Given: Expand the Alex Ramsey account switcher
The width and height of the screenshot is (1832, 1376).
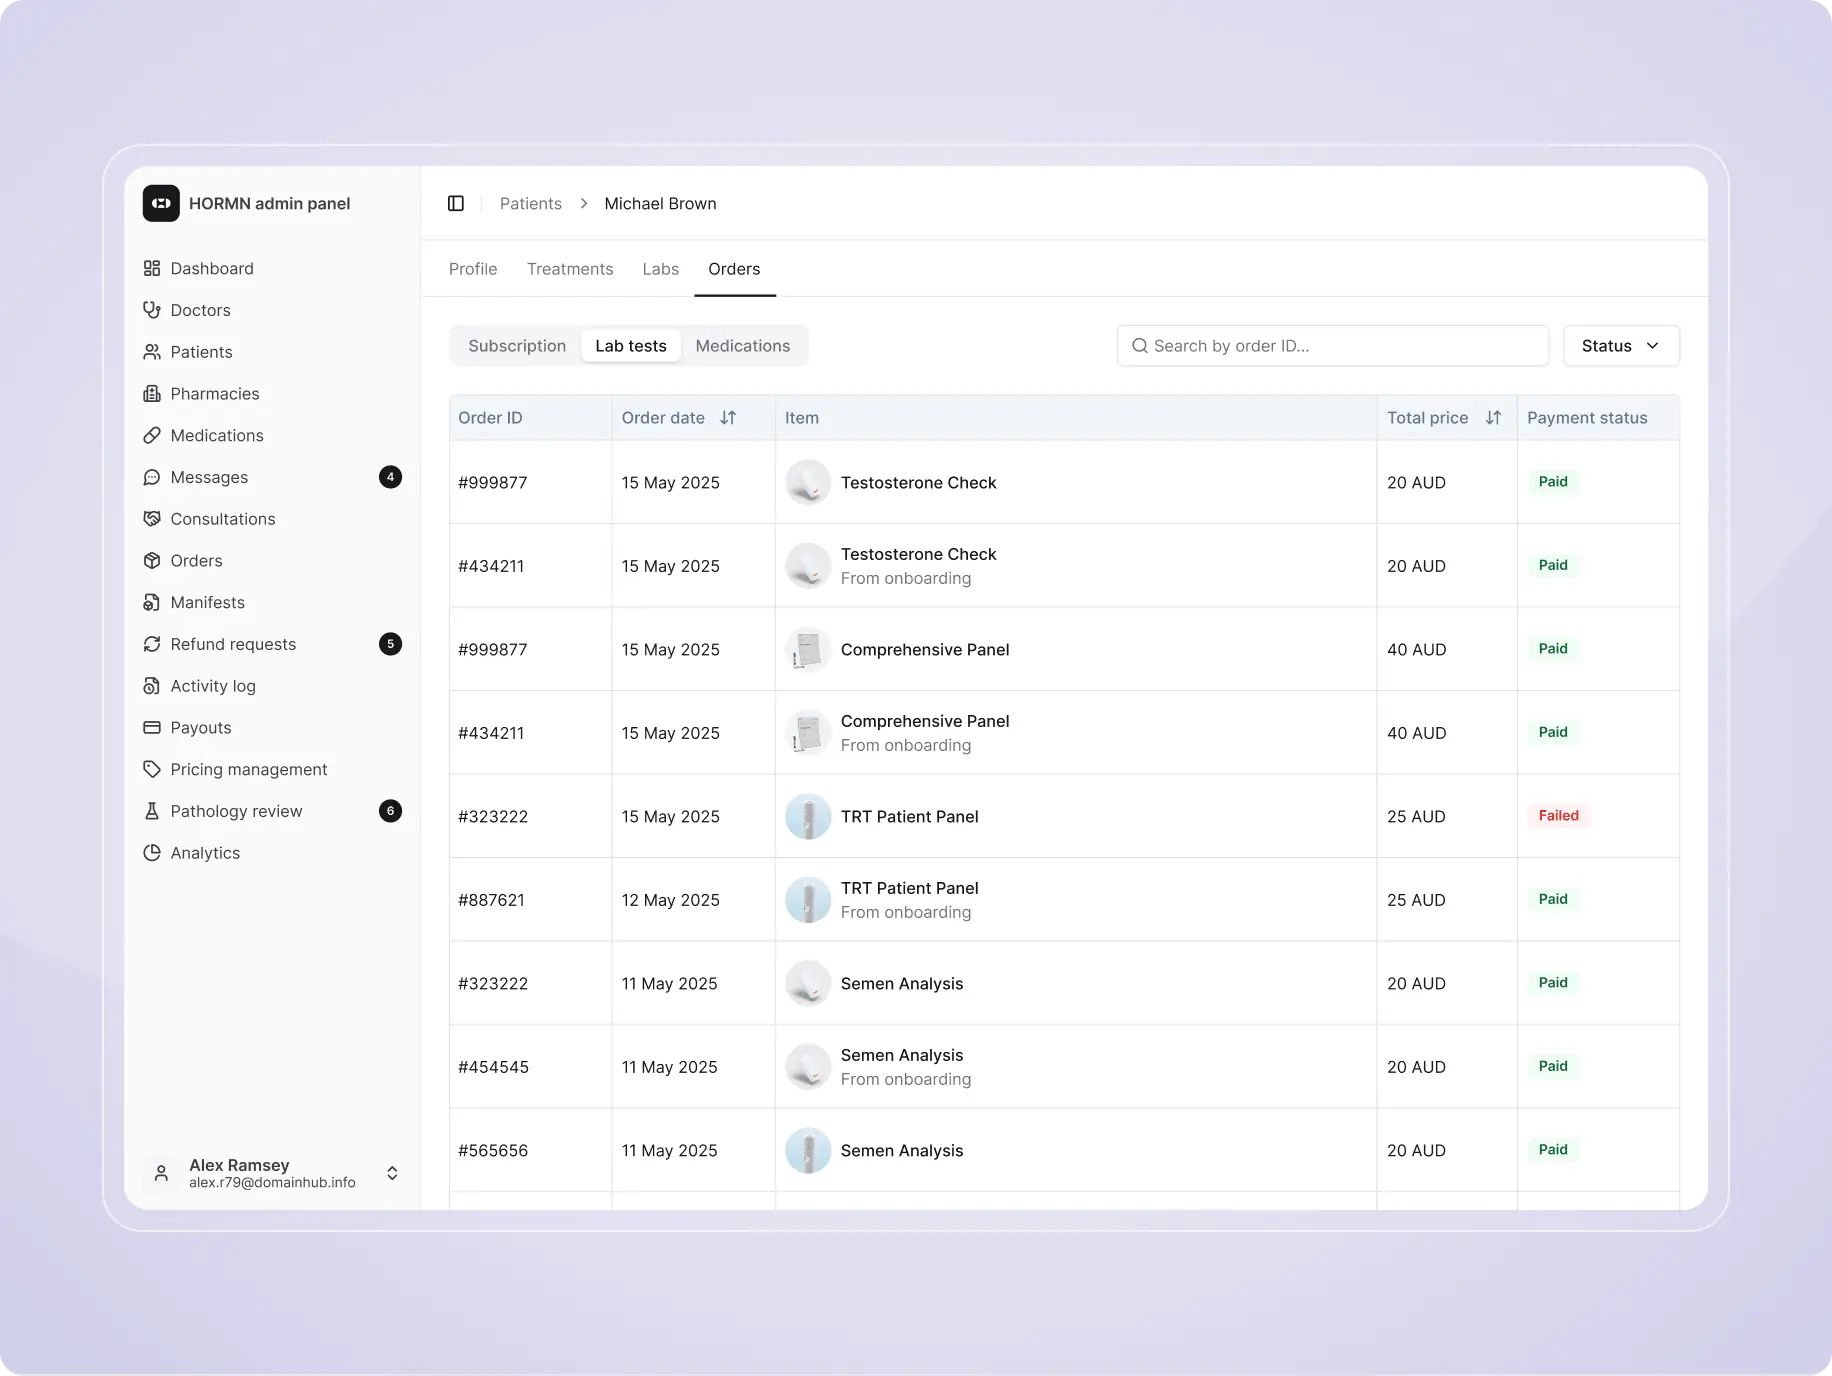Looking at the screenshot, I should click(x=392, y=1173).
